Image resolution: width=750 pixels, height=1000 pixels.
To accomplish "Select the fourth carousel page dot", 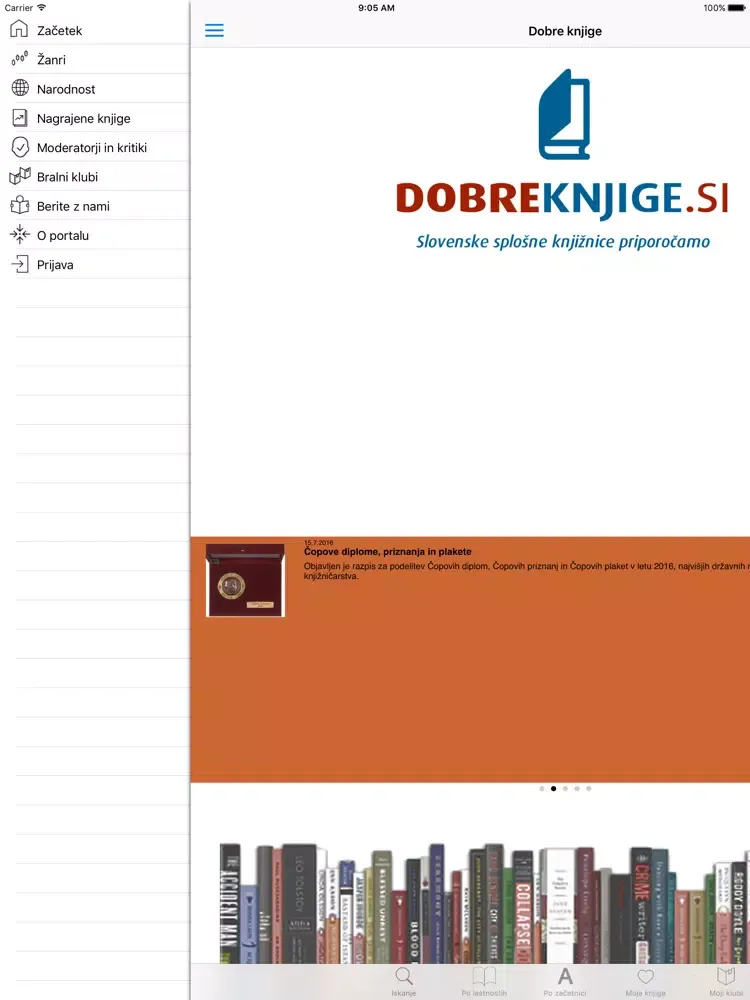I will tap(577, 789).
